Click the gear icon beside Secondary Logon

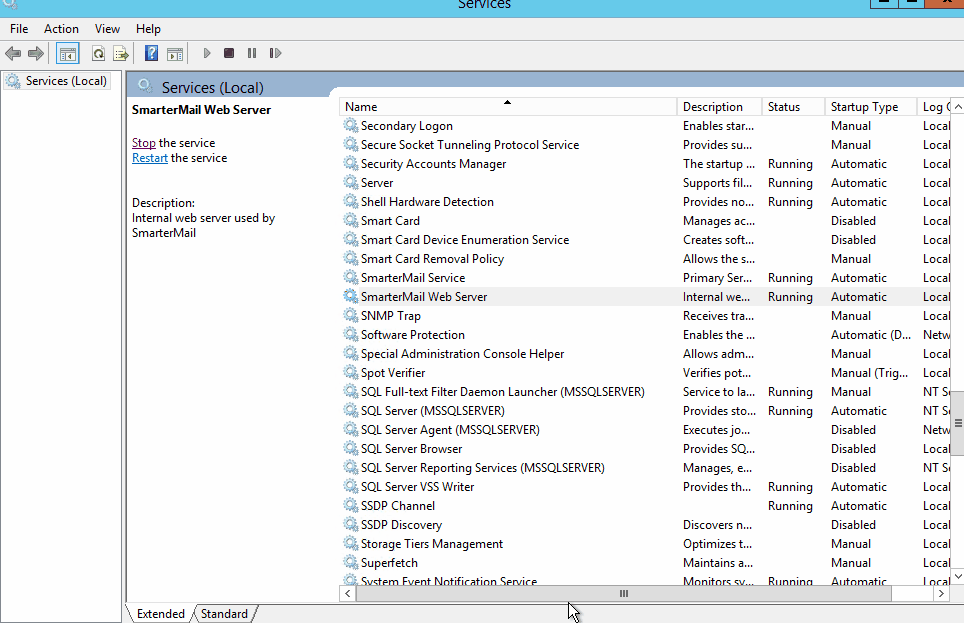[350, 125]
